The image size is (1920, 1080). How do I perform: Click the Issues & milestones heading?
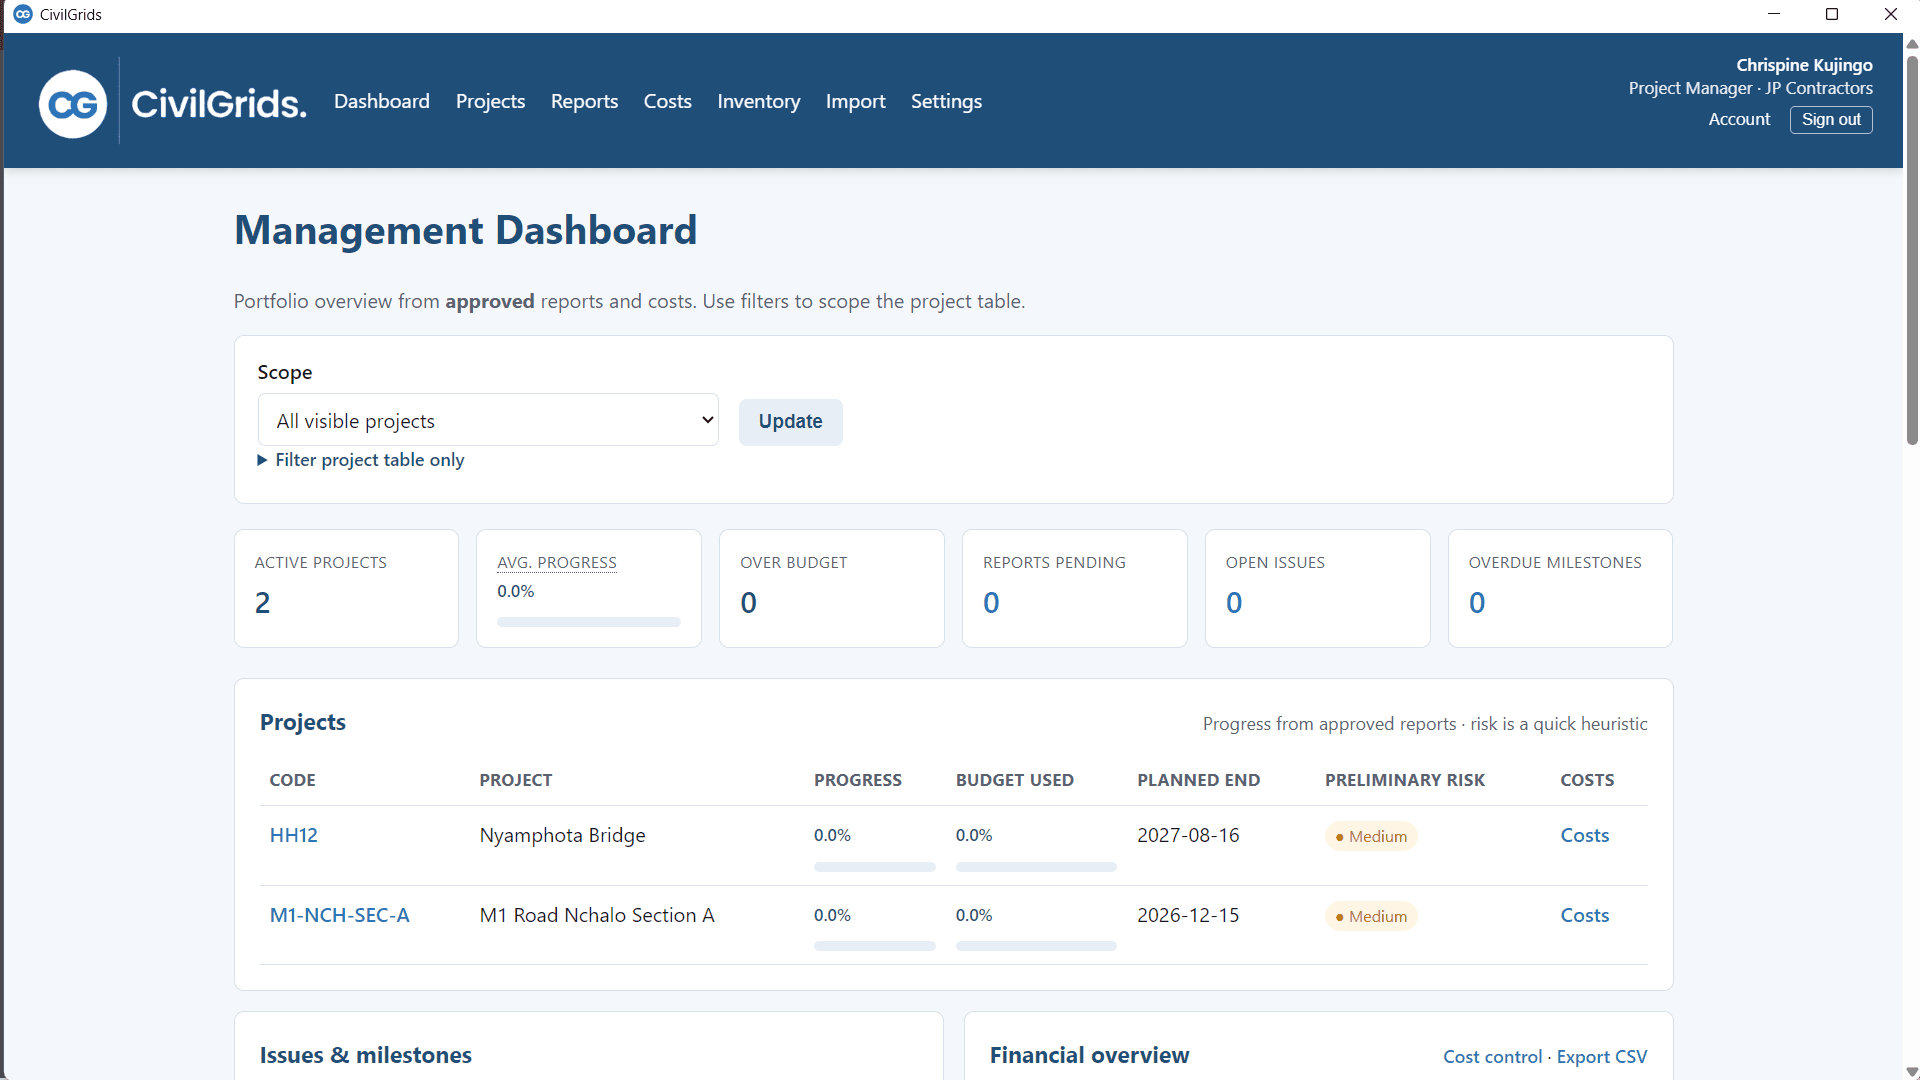pyautogui.click(x=365, y=1055)
